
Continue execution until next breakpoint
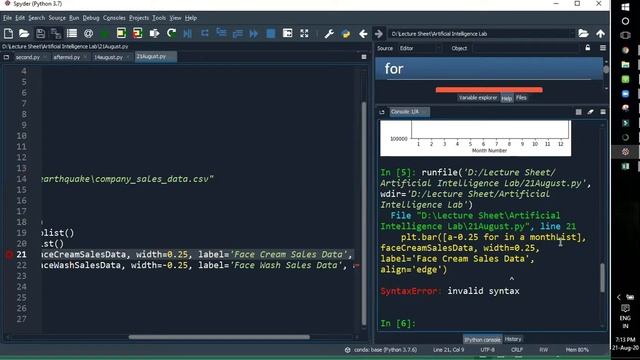click(x=253, y=33)
